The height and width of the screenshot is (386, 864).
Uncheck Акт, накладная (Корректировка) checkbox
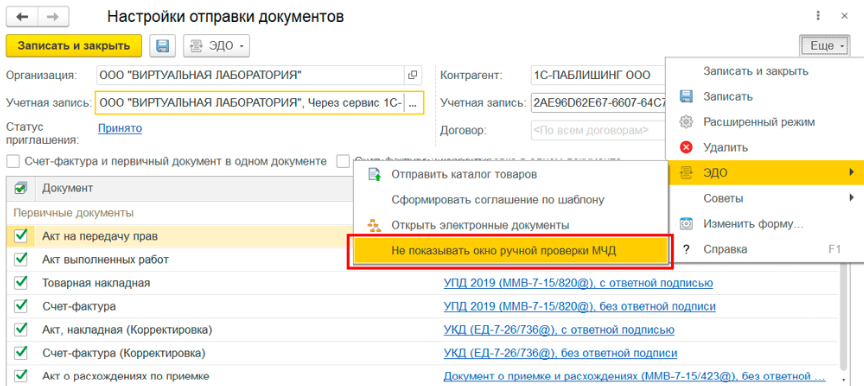20,329
